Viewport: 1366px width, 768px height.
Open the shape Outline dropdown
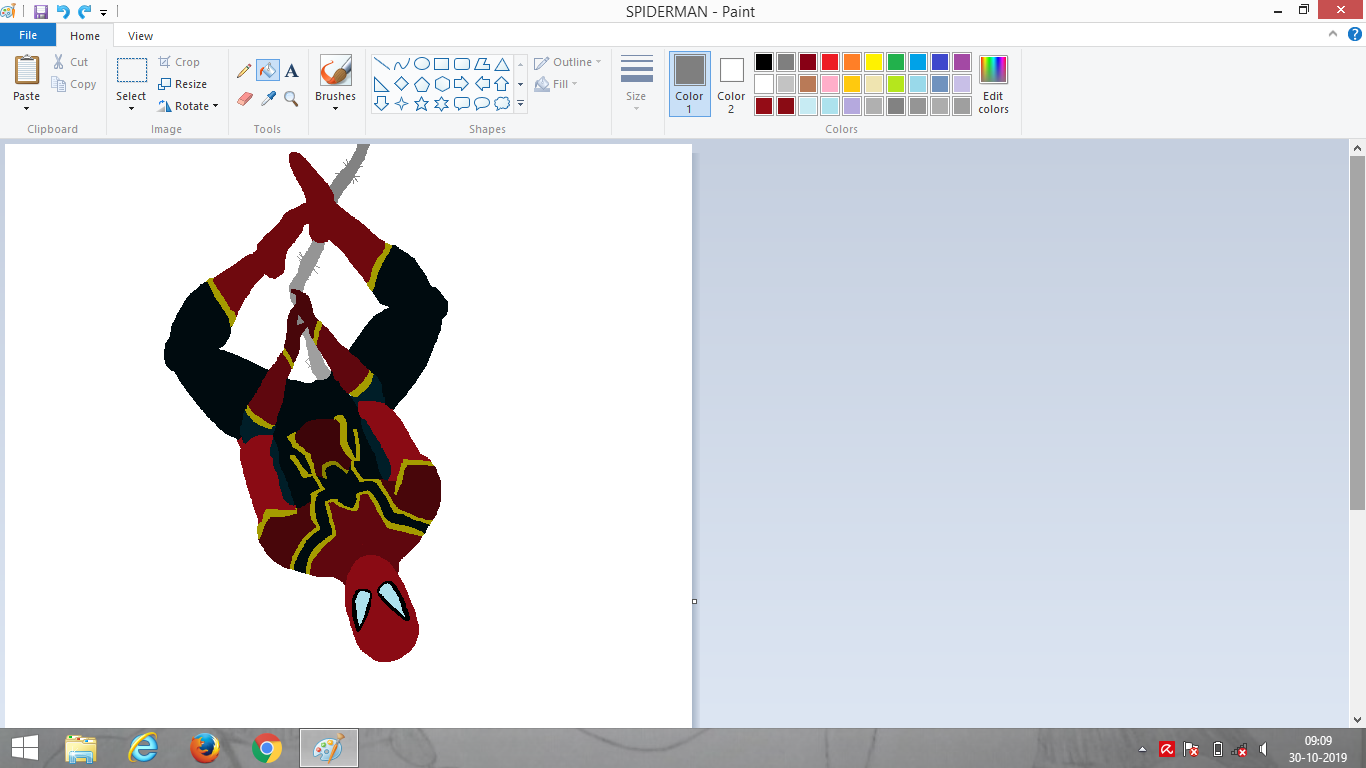point(568,62)
